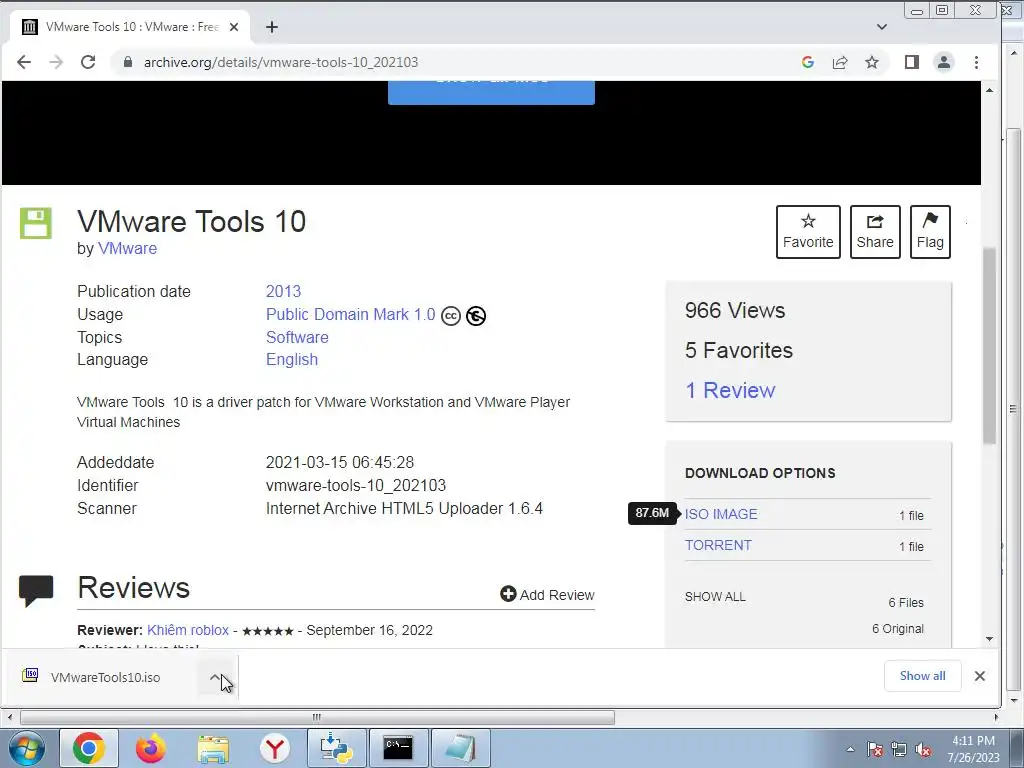The image size is (1024, 768).
Task: Expand the VMwareTools10.iso download options chevron
Action: click(x=216, y=677)
